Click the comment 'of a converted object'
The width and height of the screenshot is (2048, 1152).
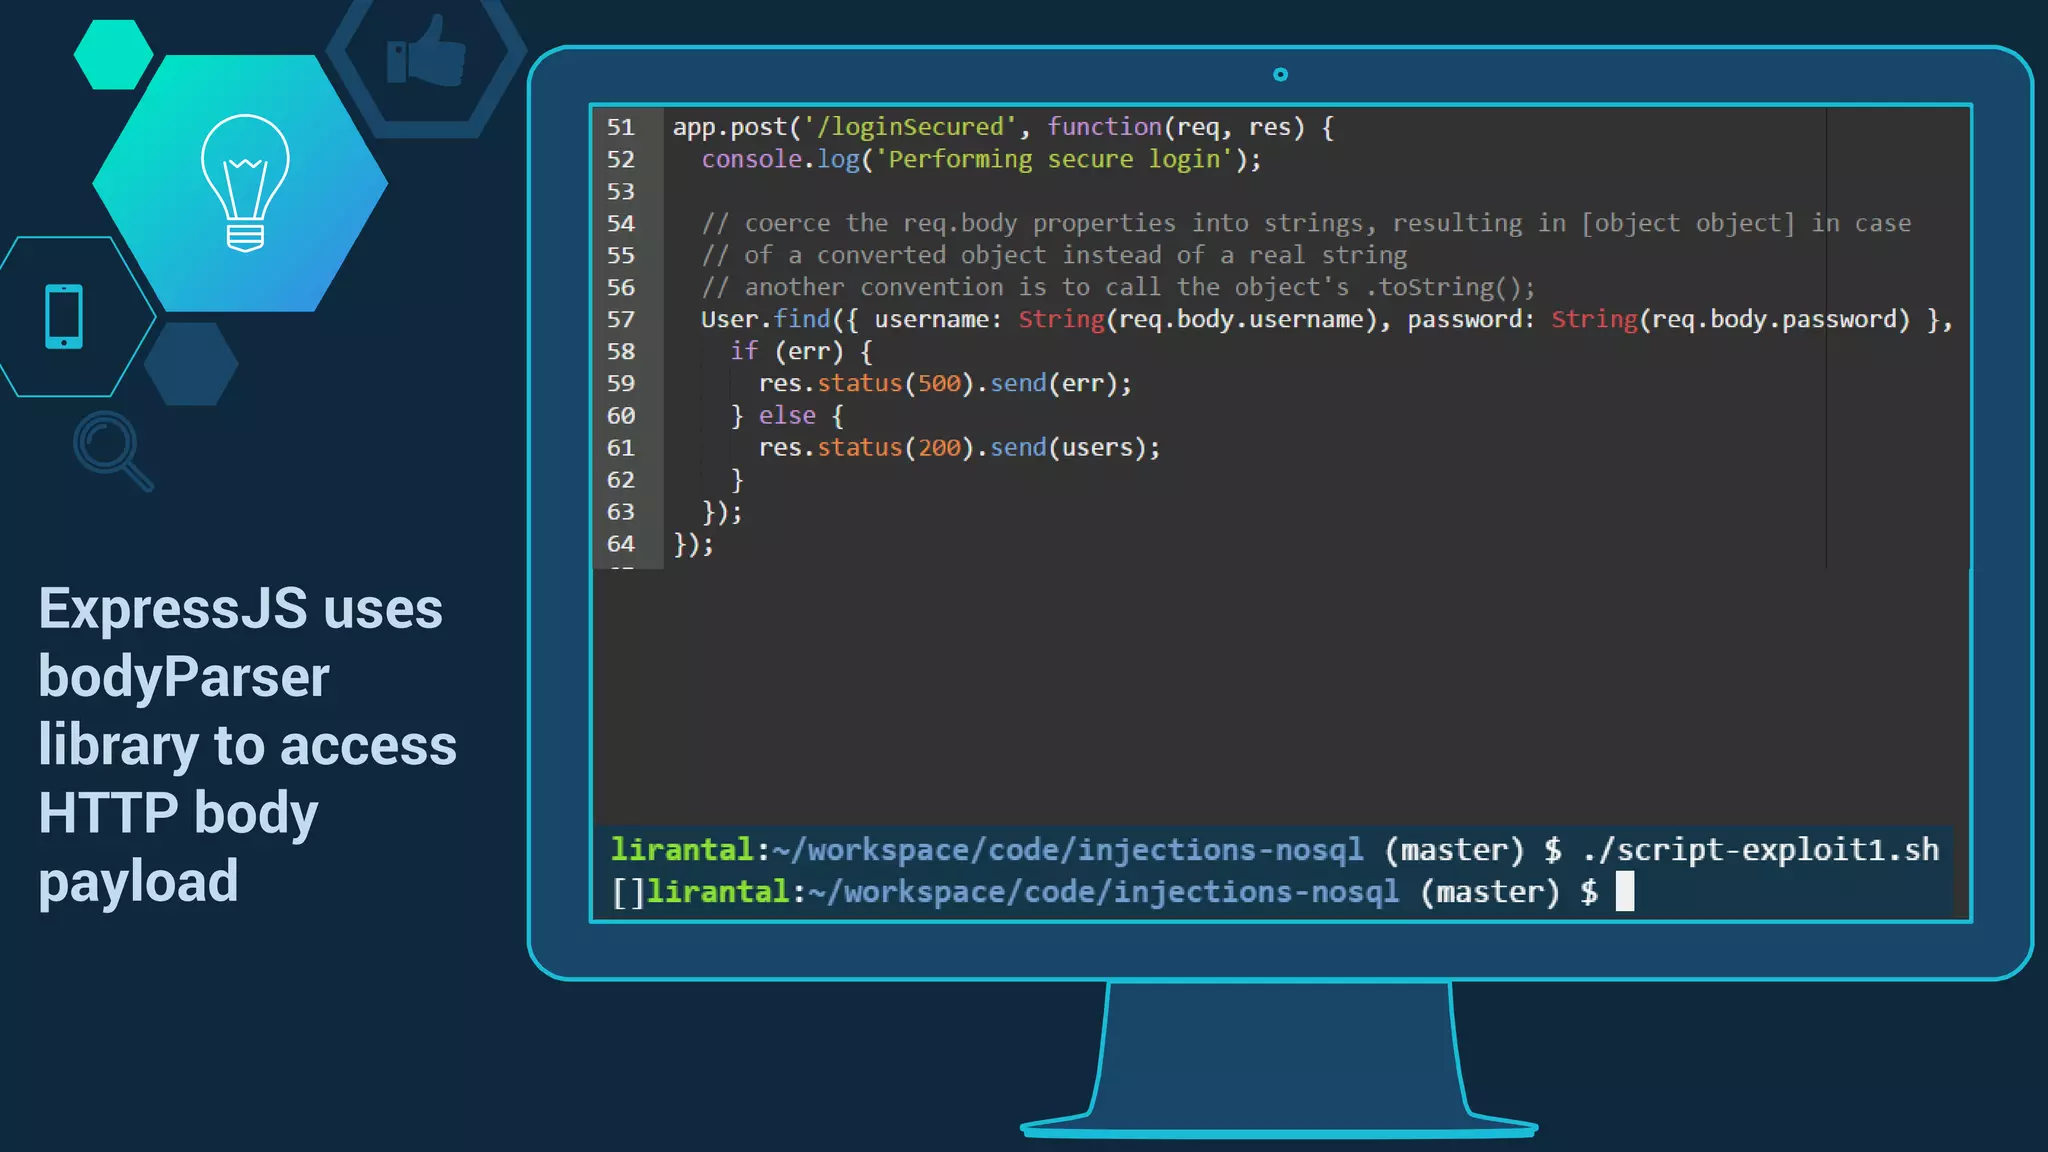point(1054,255)
